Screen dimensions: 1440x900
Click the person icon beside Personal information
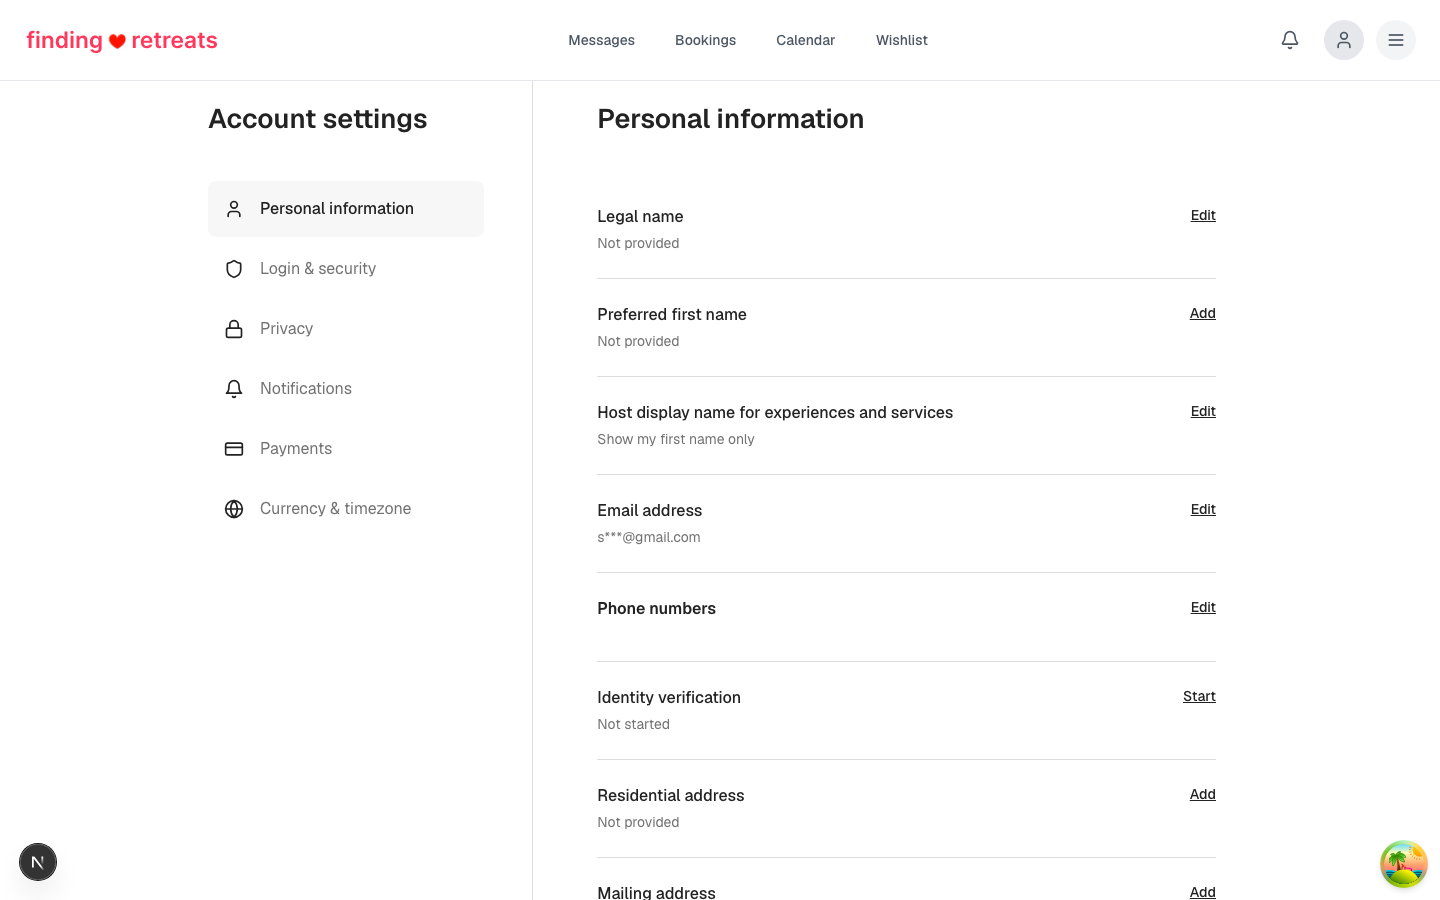pyautogui.click(x=234, y=209)
